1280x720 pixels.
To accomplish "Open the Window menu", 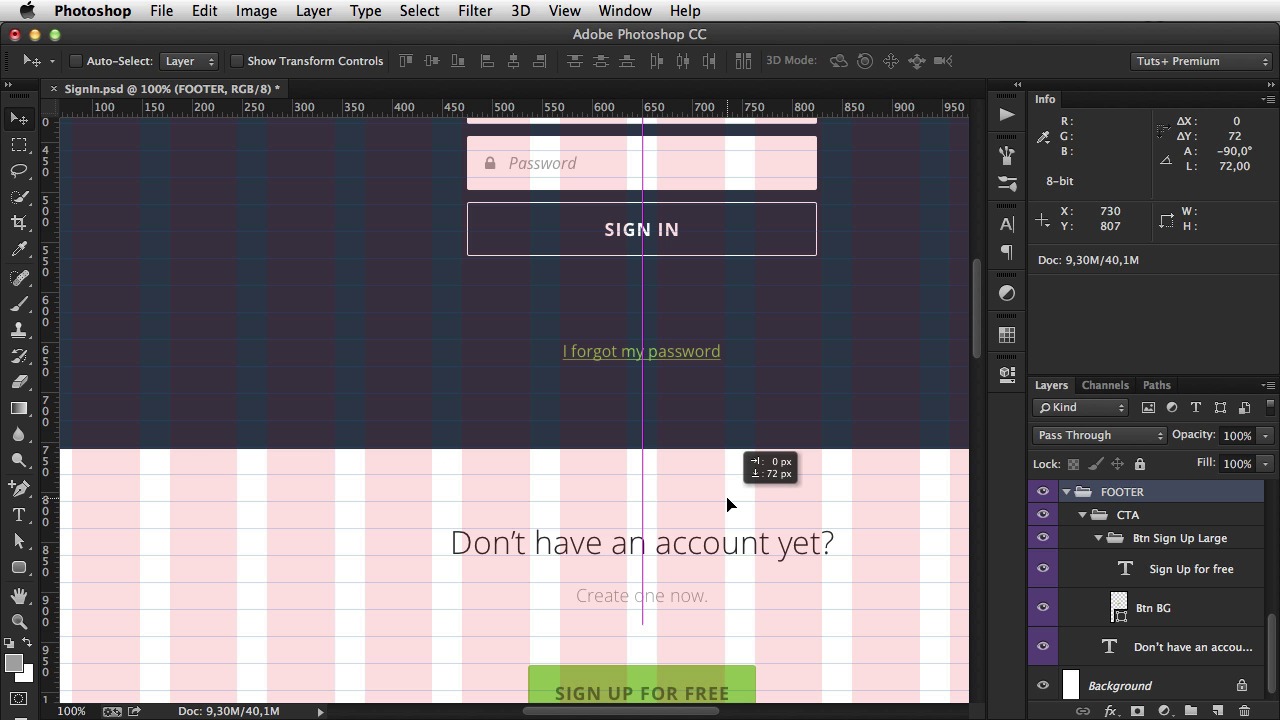I will click(625, 11).
